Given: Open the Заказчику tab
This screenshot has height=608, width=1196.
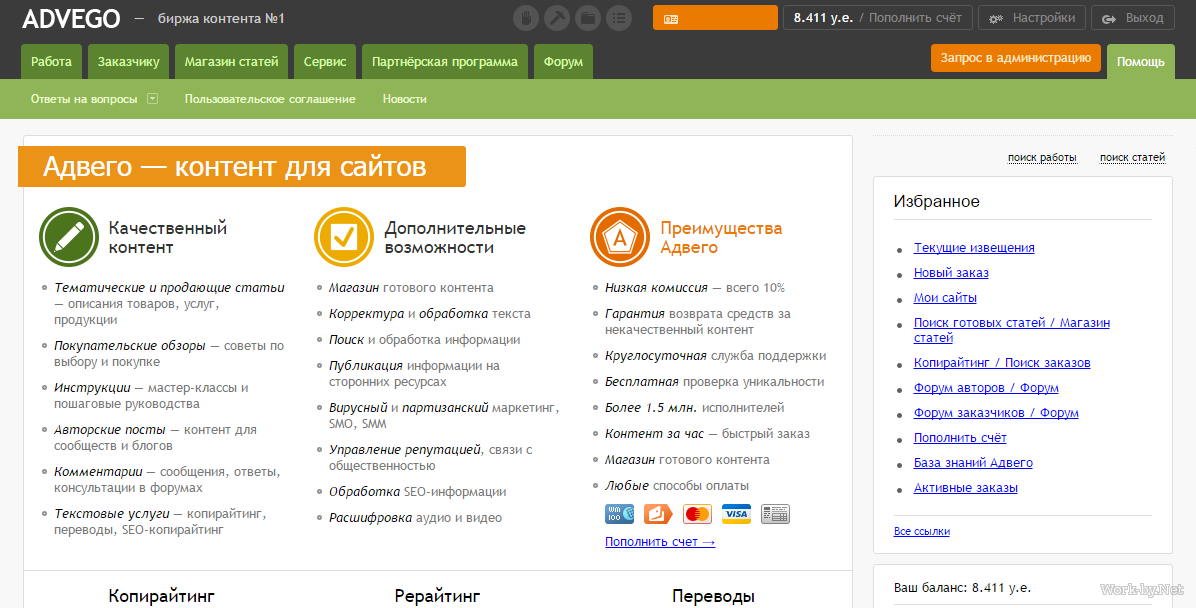Looking at the screenshot, I should point(128,62).
